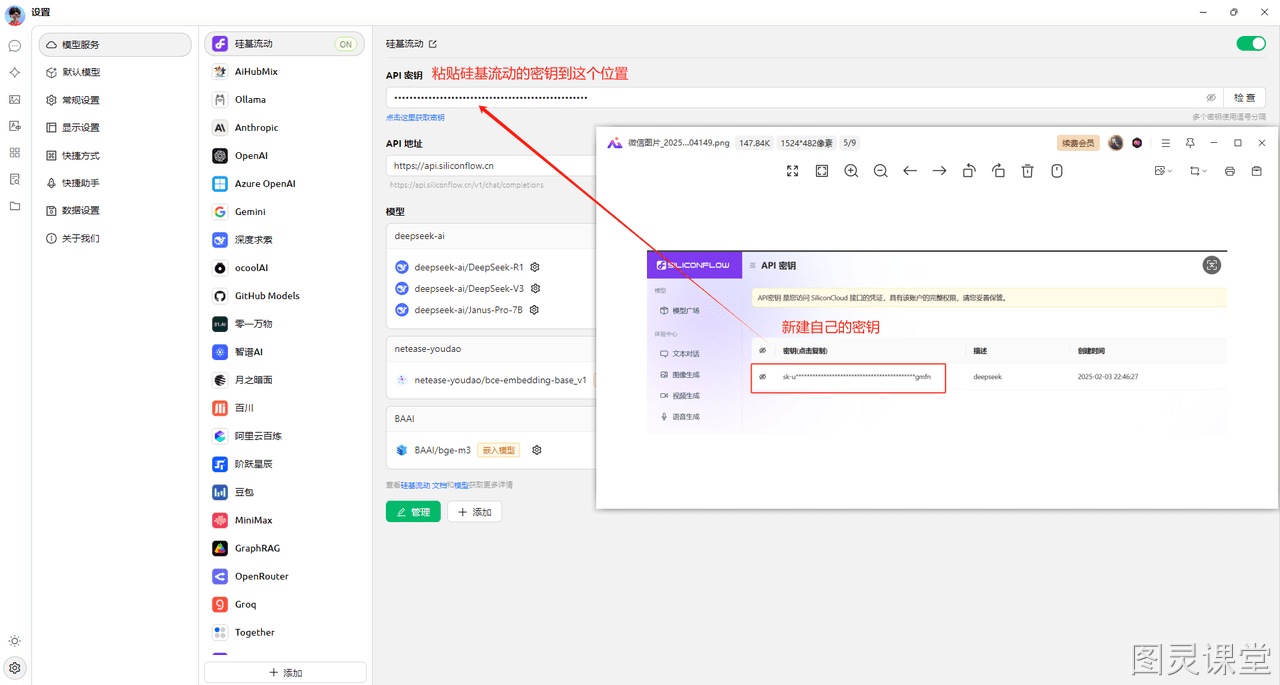Pin the image viewer window on top
Image resolution: width=1280 pixels, height=685 pixels.
pos(1190,143)
